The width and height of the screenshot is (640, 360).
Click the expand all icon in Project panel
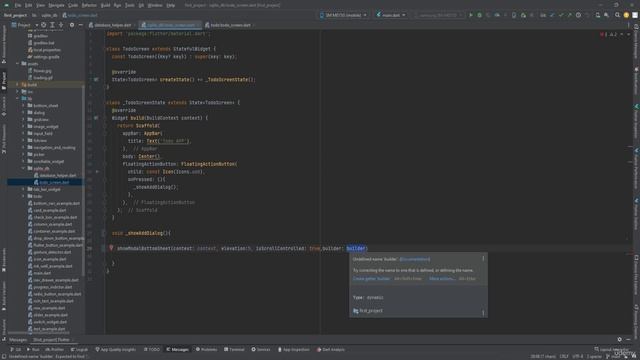click(52, 25)
